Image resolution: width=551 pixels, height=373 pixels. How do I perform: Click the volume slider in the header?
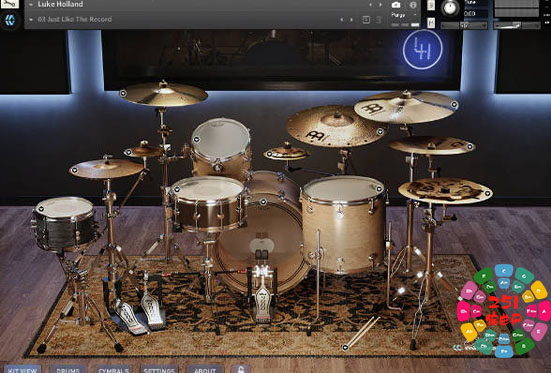517,25
